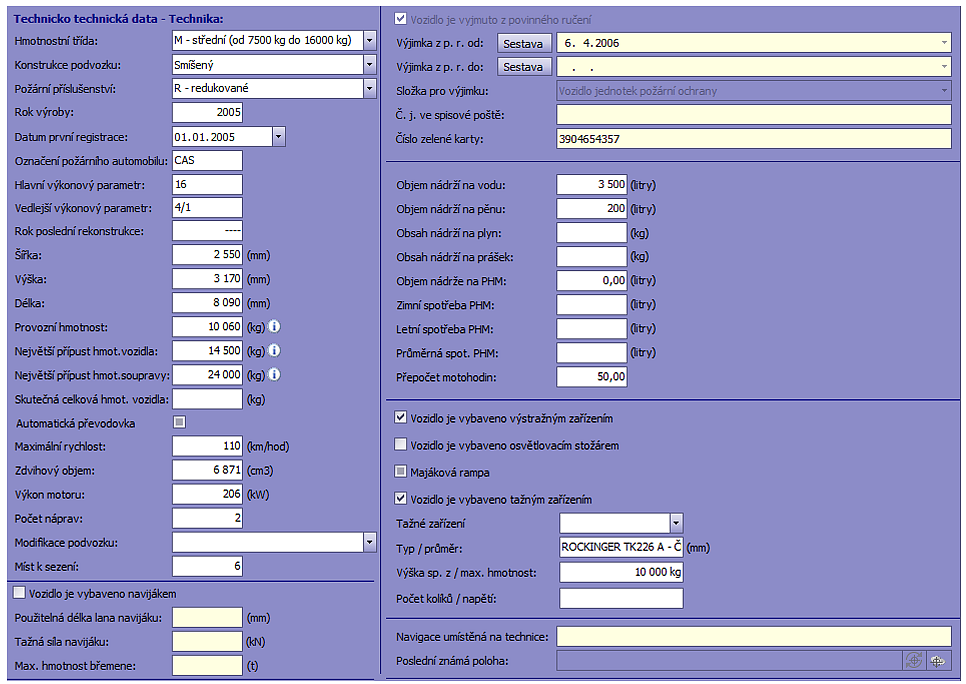Viewport: 966px width, 684px height.
Task: Click info icon beside Největší přípust hmot.soupravy
Action: click(x=274, y=375)
